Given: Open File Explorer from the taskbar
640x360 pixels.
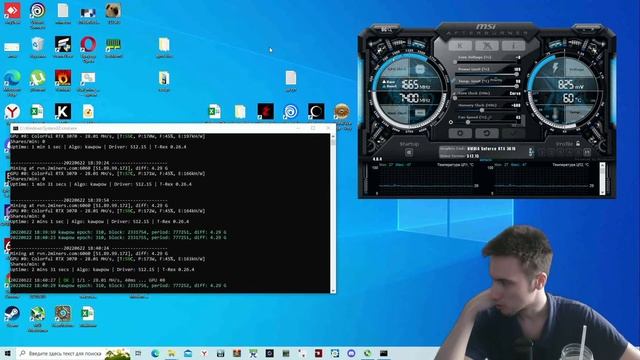Looking at the screenshot, I should click(x=171, y=353).
